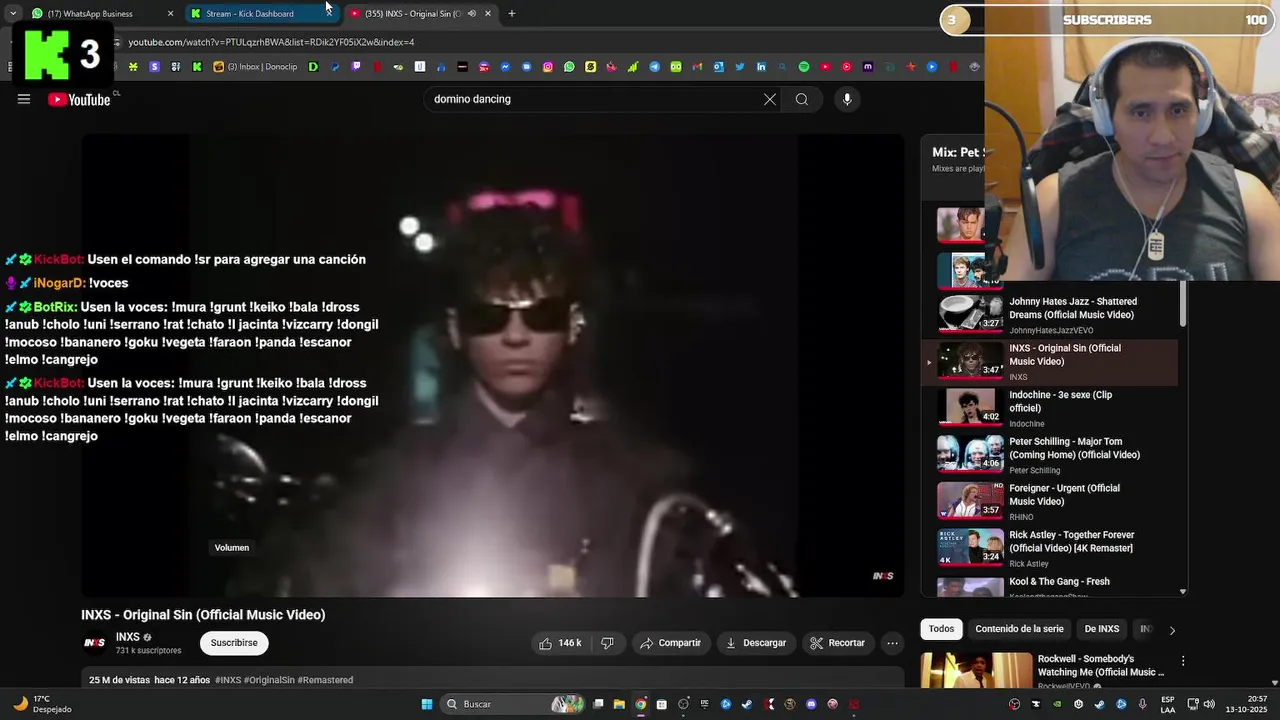Open Twitter bookmark in bookmarks bar
1280x720 pixels.
[740, 67]
